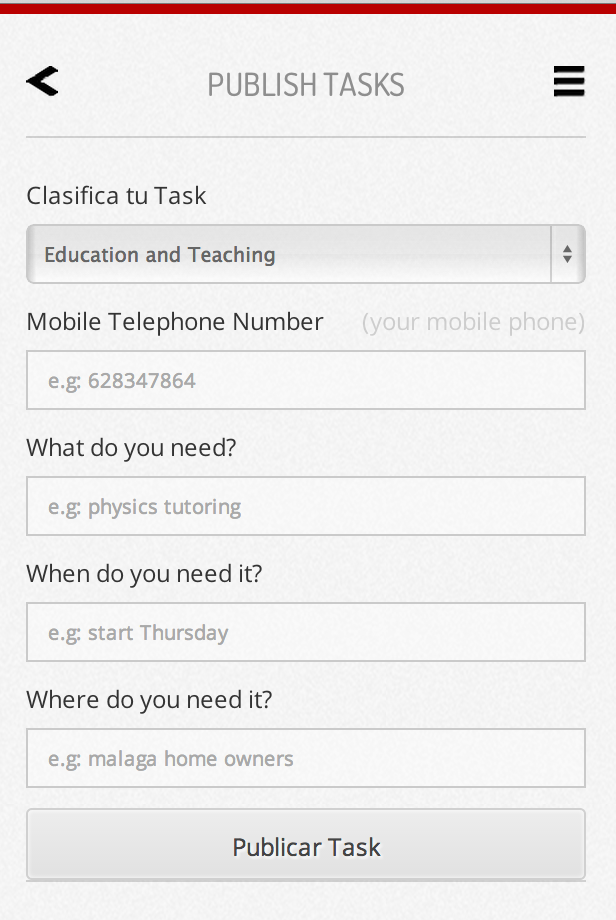This screenshot has width=616, height=920.
Task: Click the divider line under the header
Action: (x=306, y=137)
